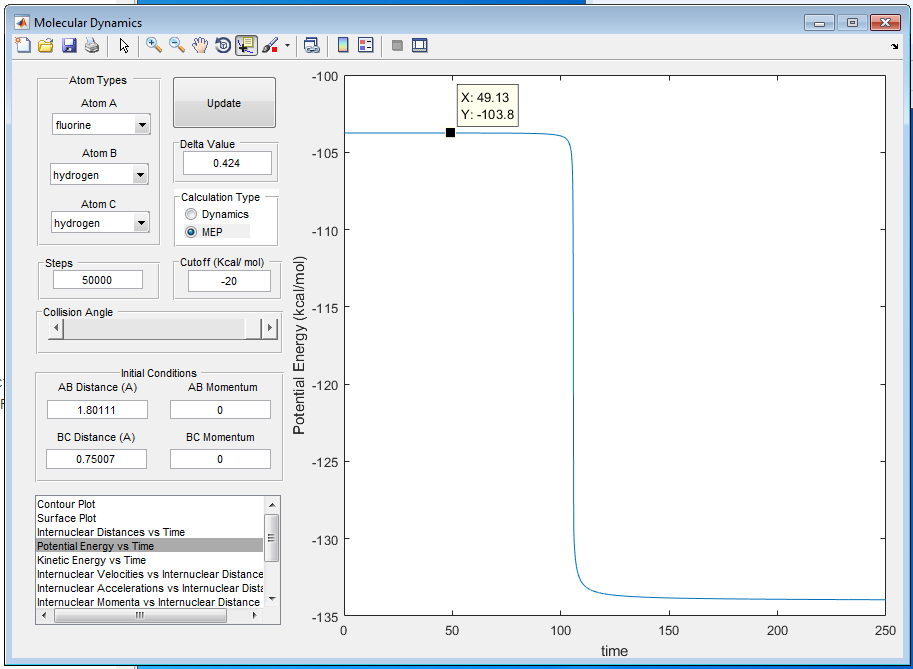The height and width of the screenshot is (669, 913).
Task: Click the New Figure toolbar icon
Action: tap(24, 45)
